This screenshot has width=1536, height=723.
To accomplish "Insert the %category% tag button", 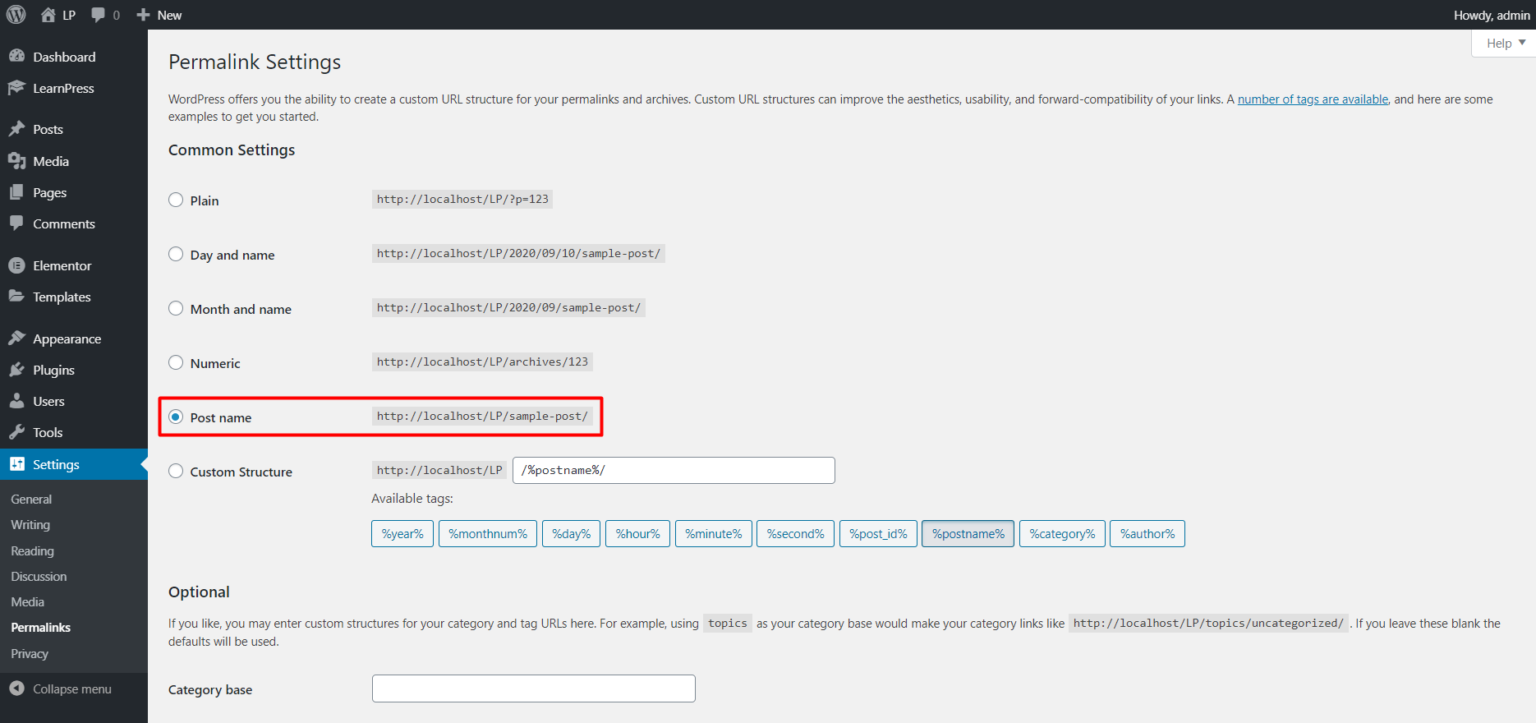I will [1062, 534].
